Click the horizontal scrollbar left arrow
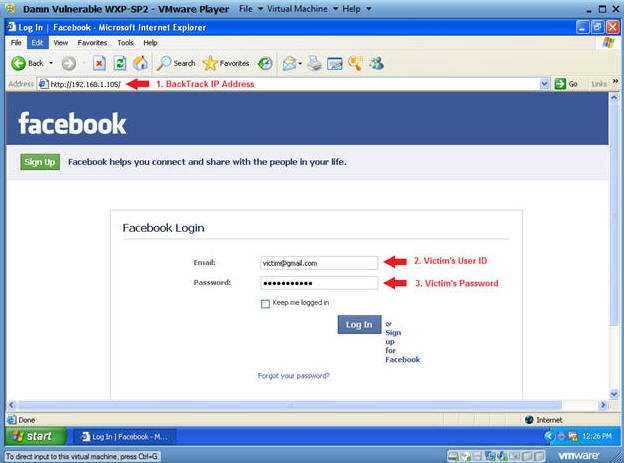The width and height of the screenshot is (624, 463). (12, 405)
